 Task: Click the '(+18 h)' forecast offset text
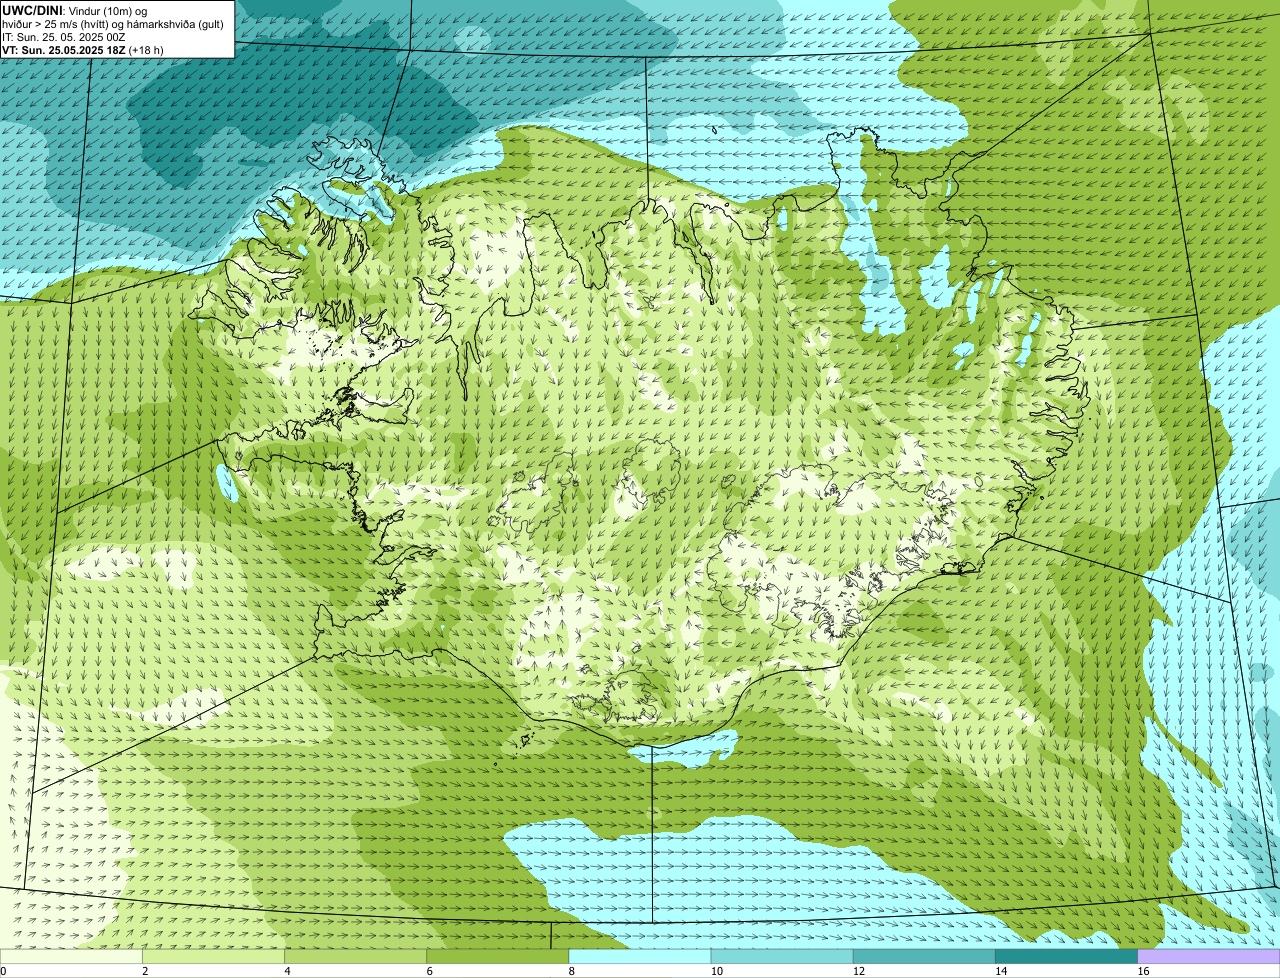(x=146, y=50)
